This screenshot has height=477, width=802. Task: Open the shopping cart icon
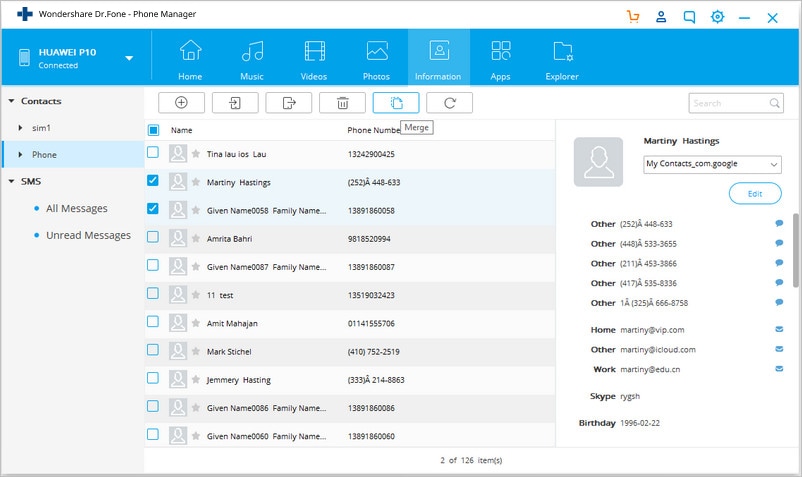(633, 17)
